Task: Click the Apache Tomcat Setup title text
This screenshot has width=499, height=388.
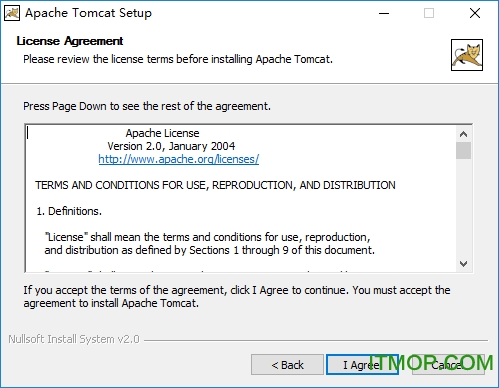Action: point(88,13)
